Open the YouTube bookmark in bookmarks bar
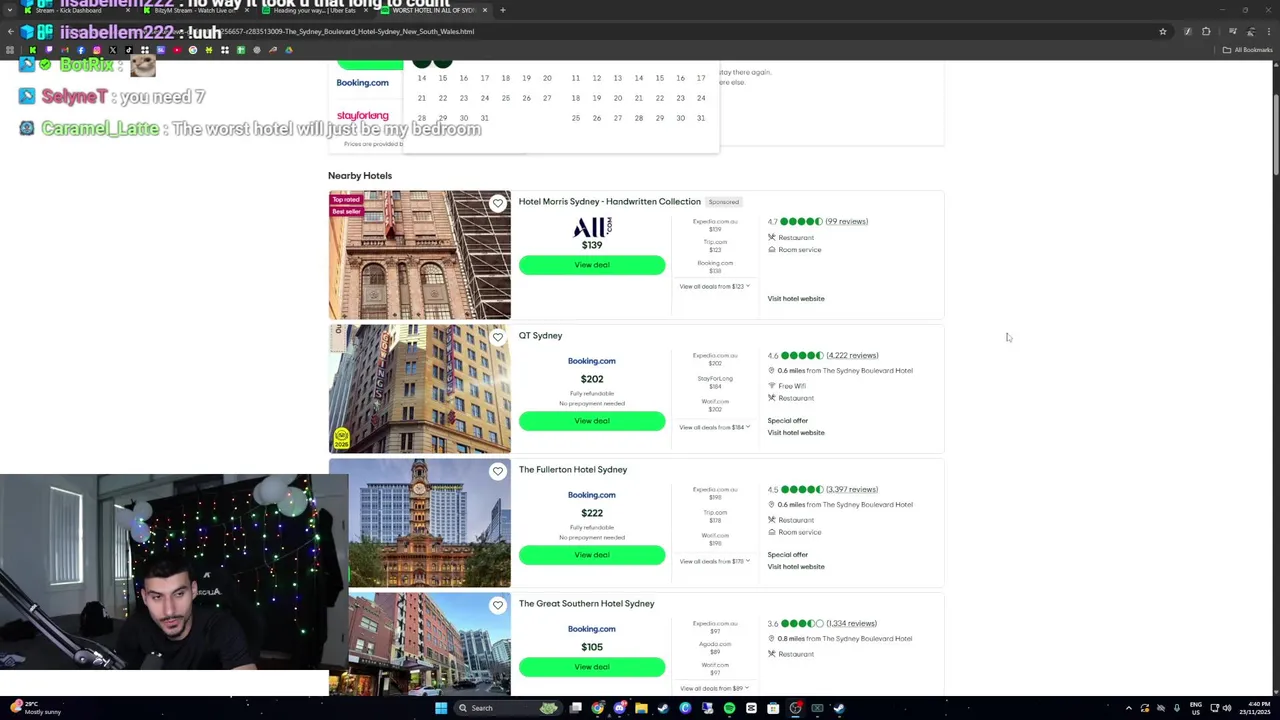Viewport: 1280px width, 720px height. tap(177, 50)
